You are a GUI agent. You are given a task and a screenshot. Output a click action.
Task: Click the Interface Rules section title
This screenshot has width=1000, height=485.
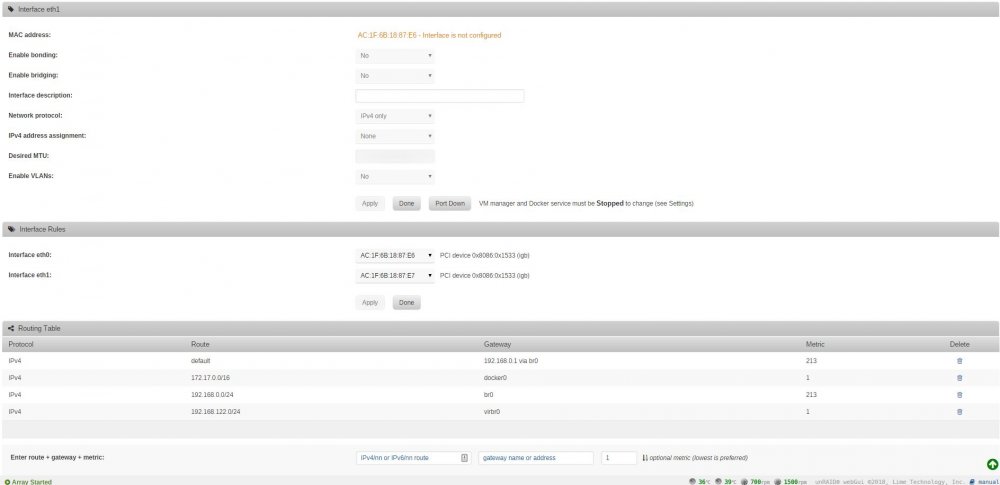(42, 229)
